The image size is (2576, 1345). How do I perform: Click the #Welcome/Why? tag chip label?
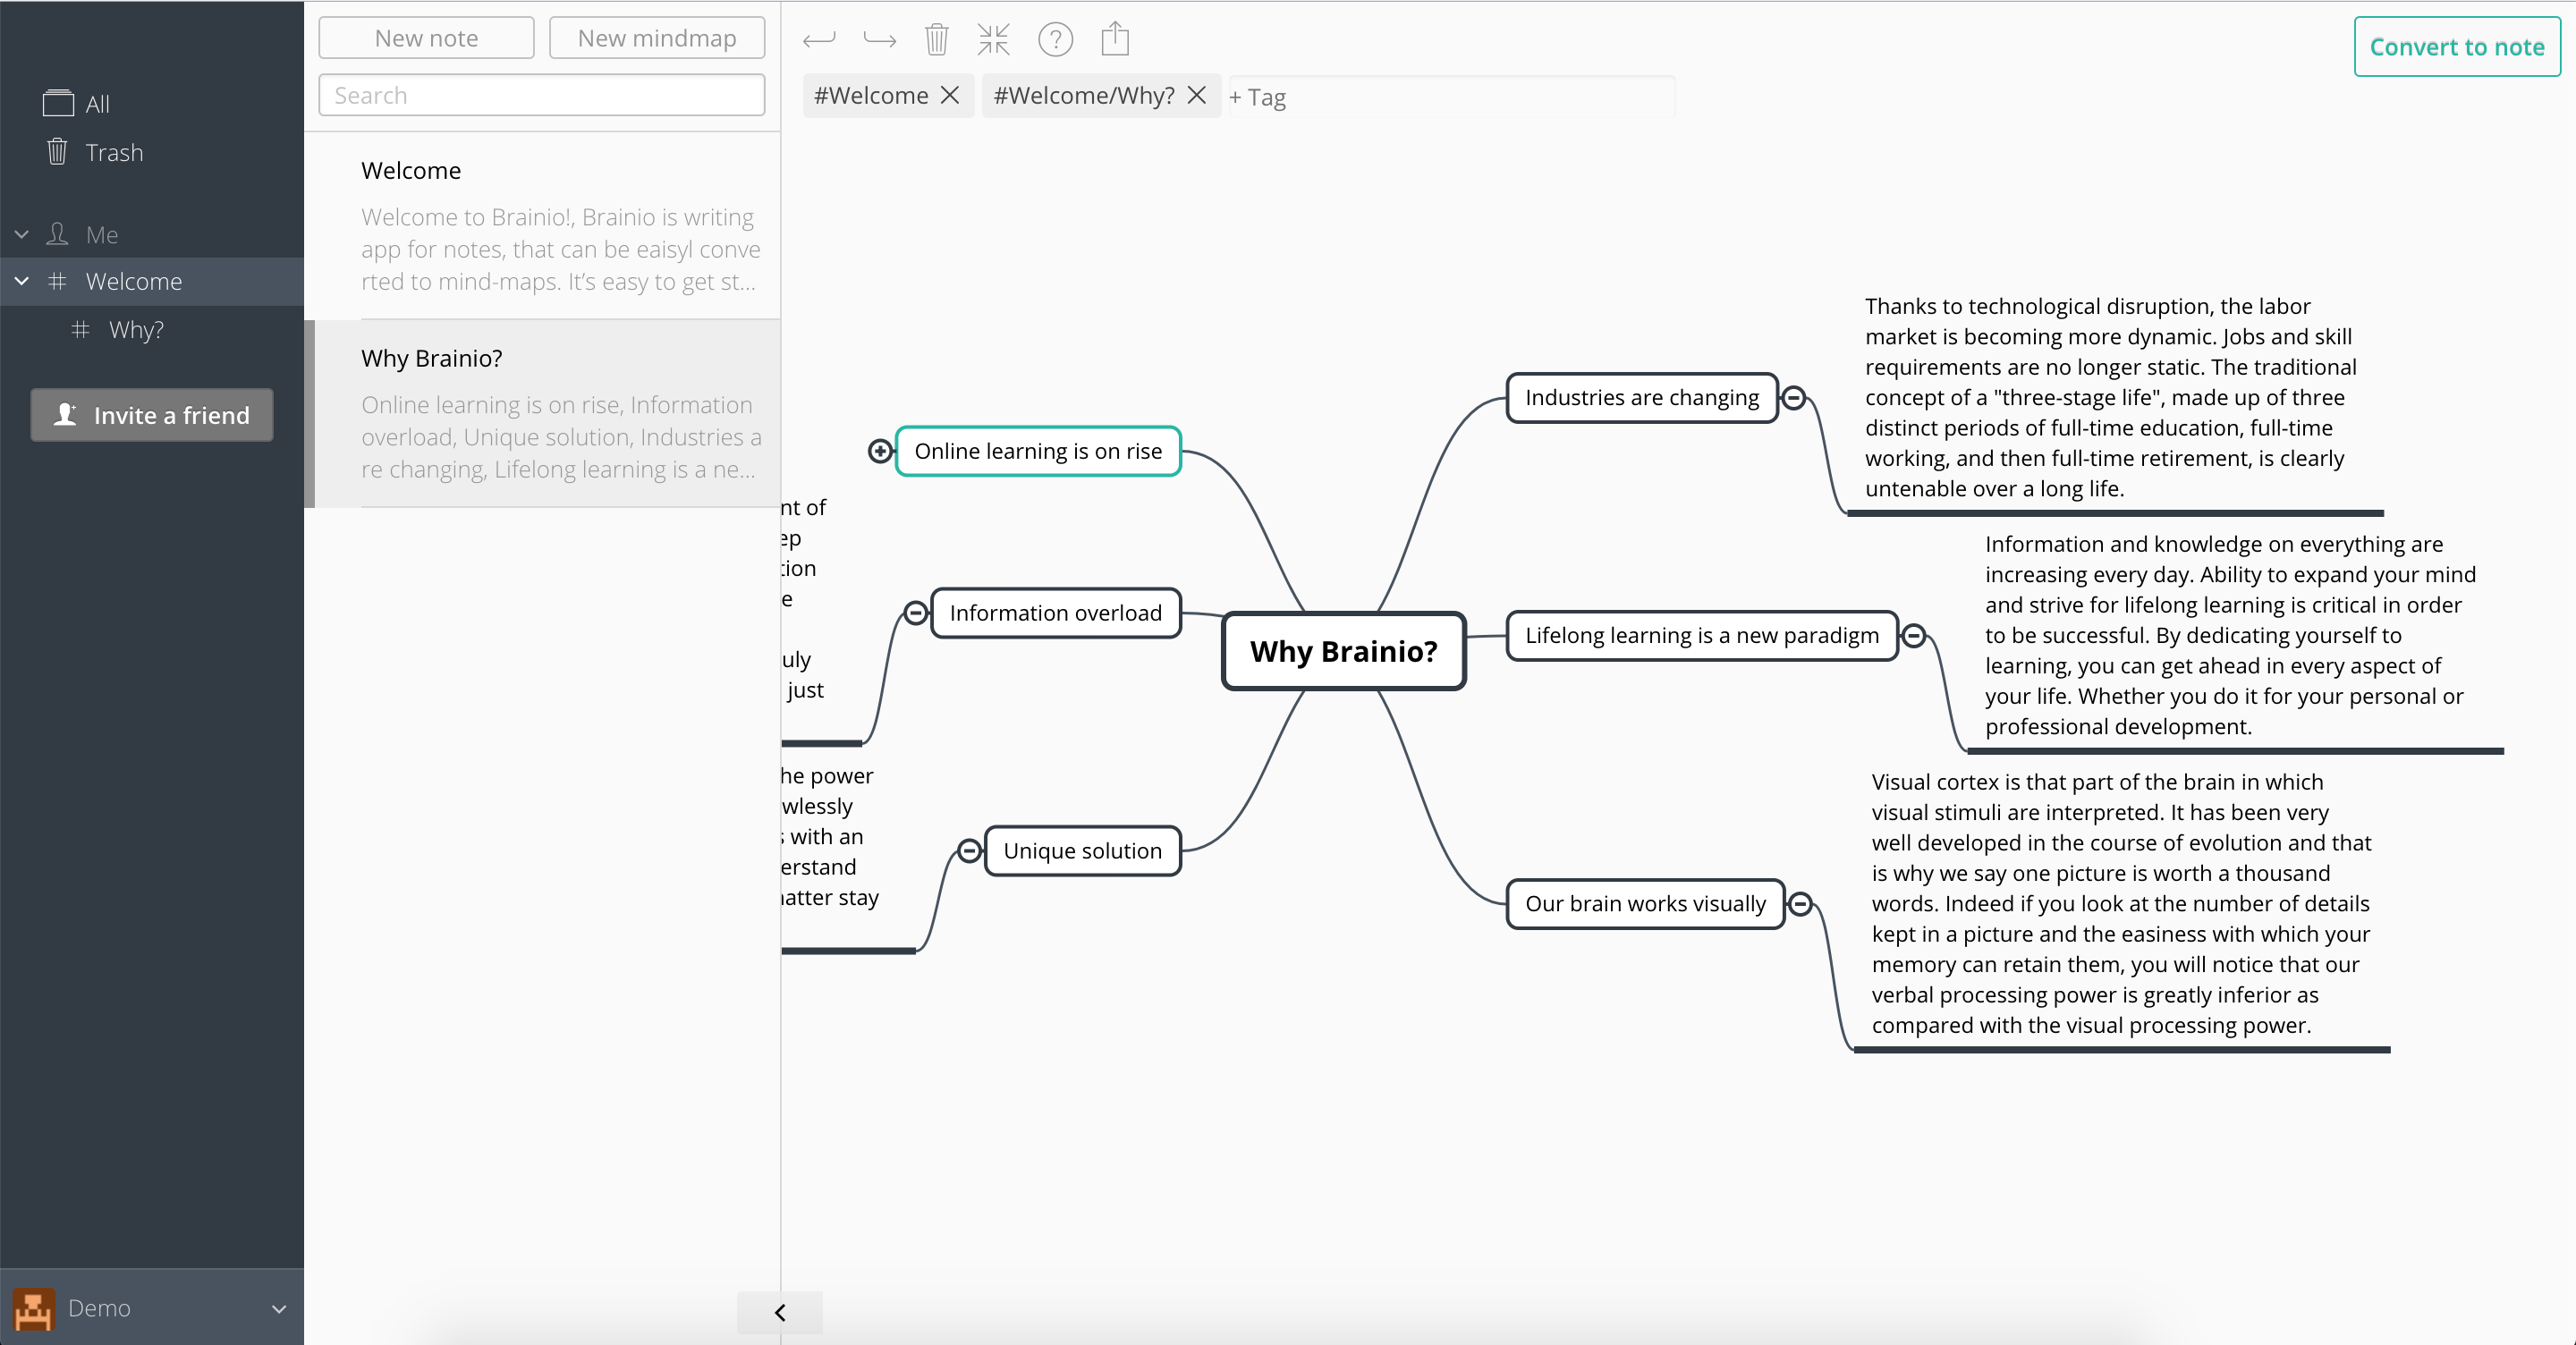tap(1084, 95)
